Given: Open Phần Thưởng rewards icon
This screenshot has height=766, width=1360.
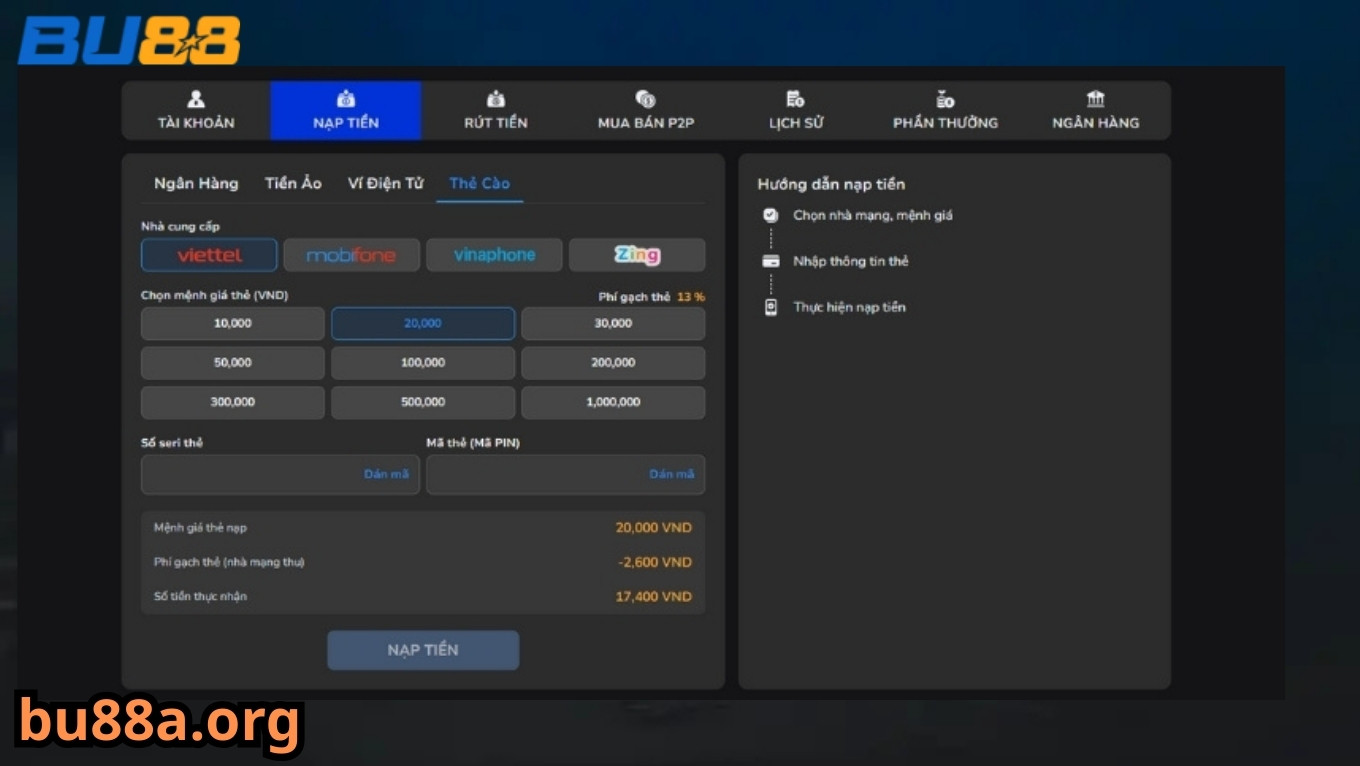Looking at the screenshot, I should (945, 100).
